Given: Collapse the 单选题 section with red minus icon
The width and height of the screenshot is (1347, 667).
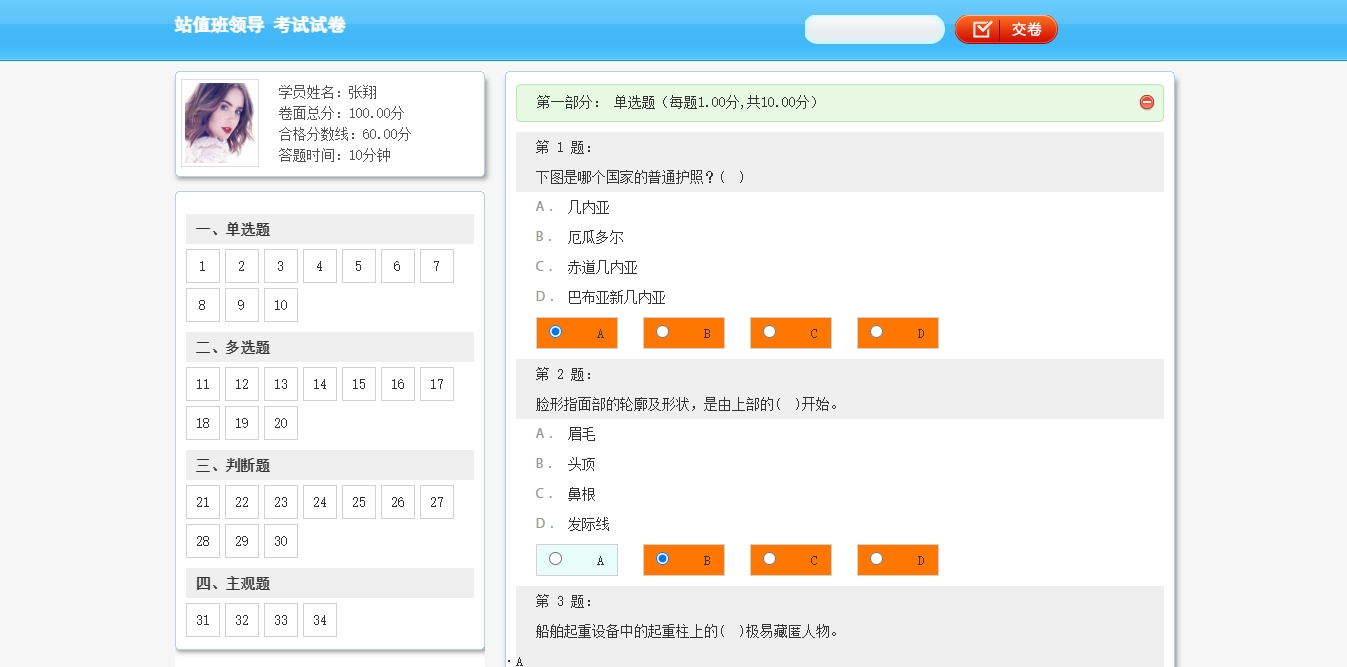Looking at the screenshot, I should point(1147,102).
